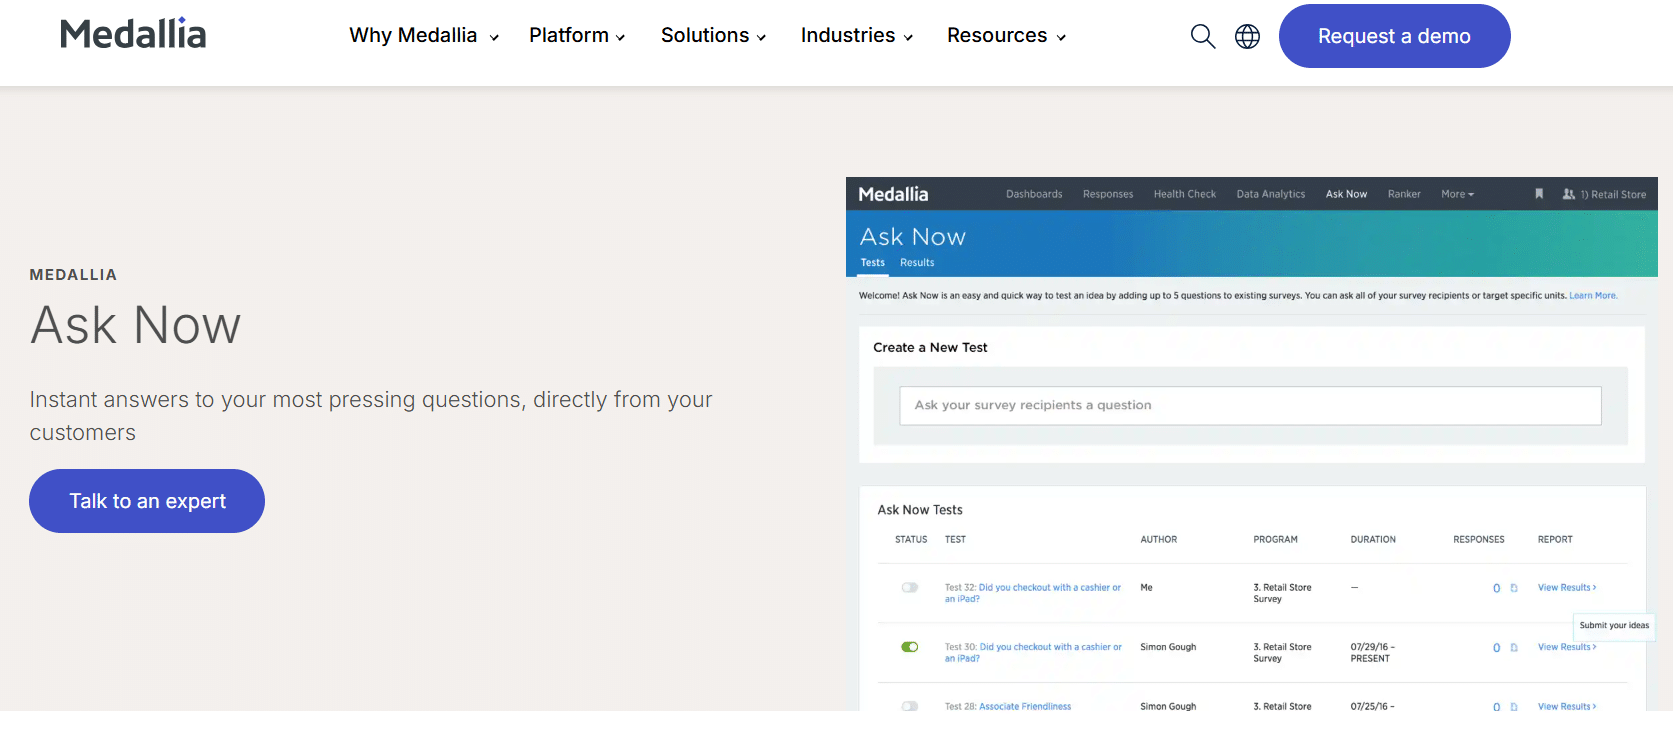Follow the Learn More link

point(1593,296)
